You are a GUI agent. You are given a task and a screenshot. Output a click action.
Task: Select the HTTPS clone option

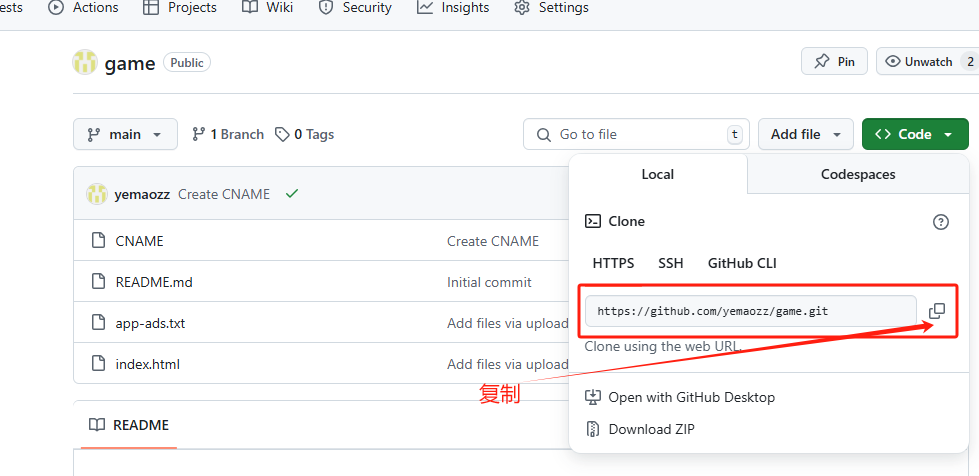[x=613, y=263]
